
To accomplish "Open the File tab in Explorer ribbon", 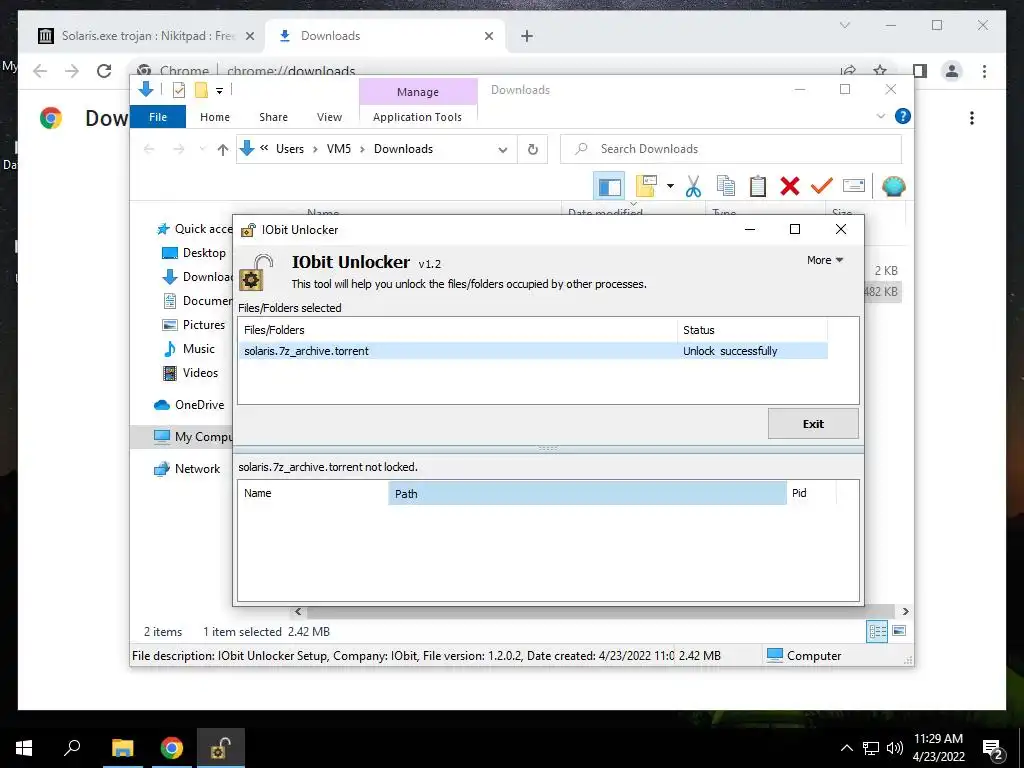I will (x=158, y=117).
